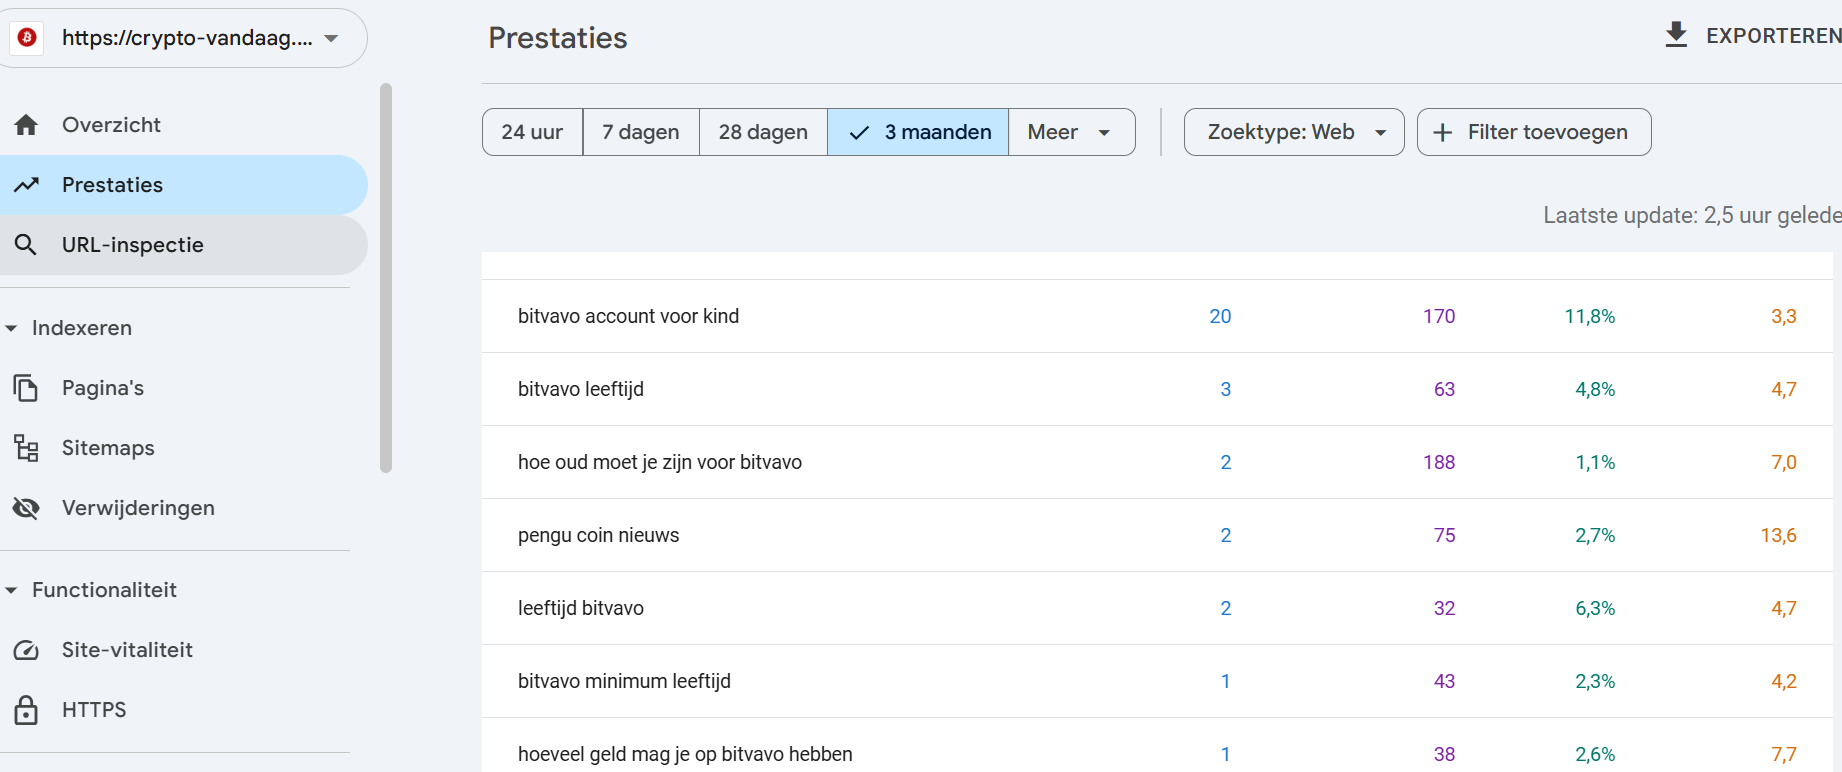Go to Sitemaps report

point(184,448)
